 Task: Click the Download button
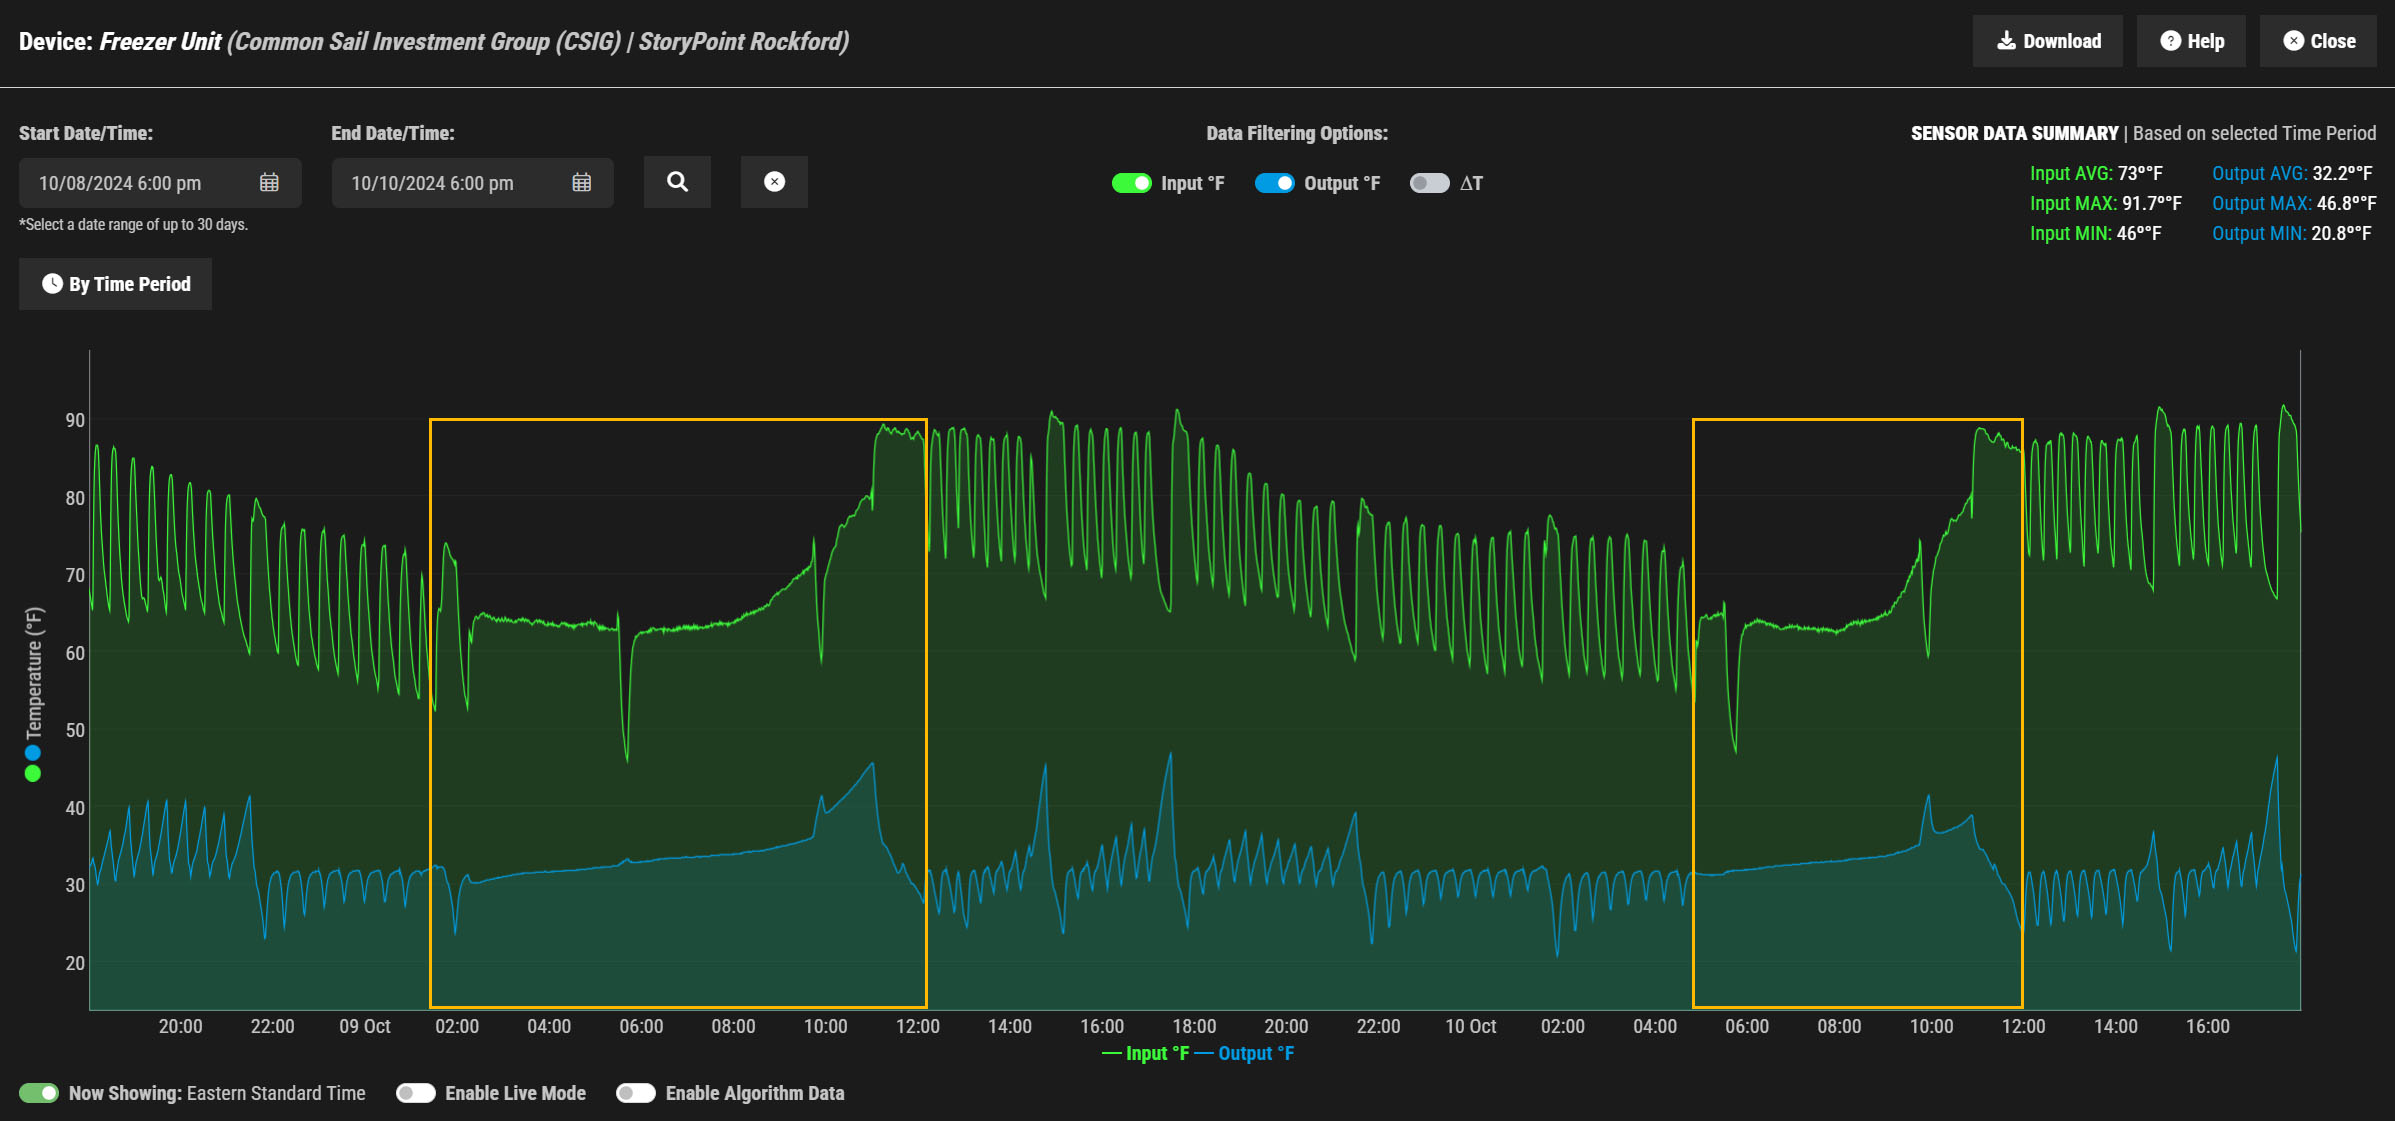pos(2047,41)
